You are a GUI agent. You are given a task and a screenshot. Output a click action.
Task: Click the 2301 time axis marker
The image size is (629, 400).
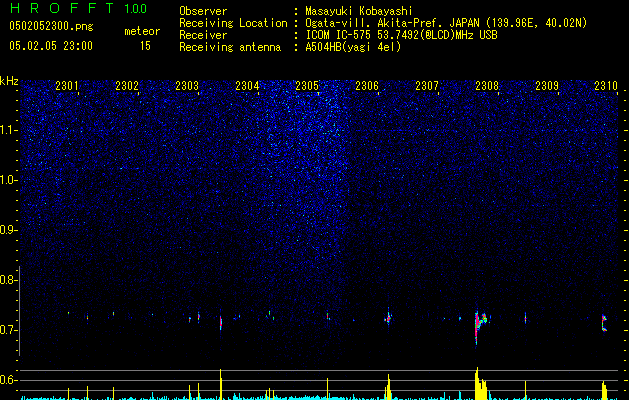pos(67,86)
